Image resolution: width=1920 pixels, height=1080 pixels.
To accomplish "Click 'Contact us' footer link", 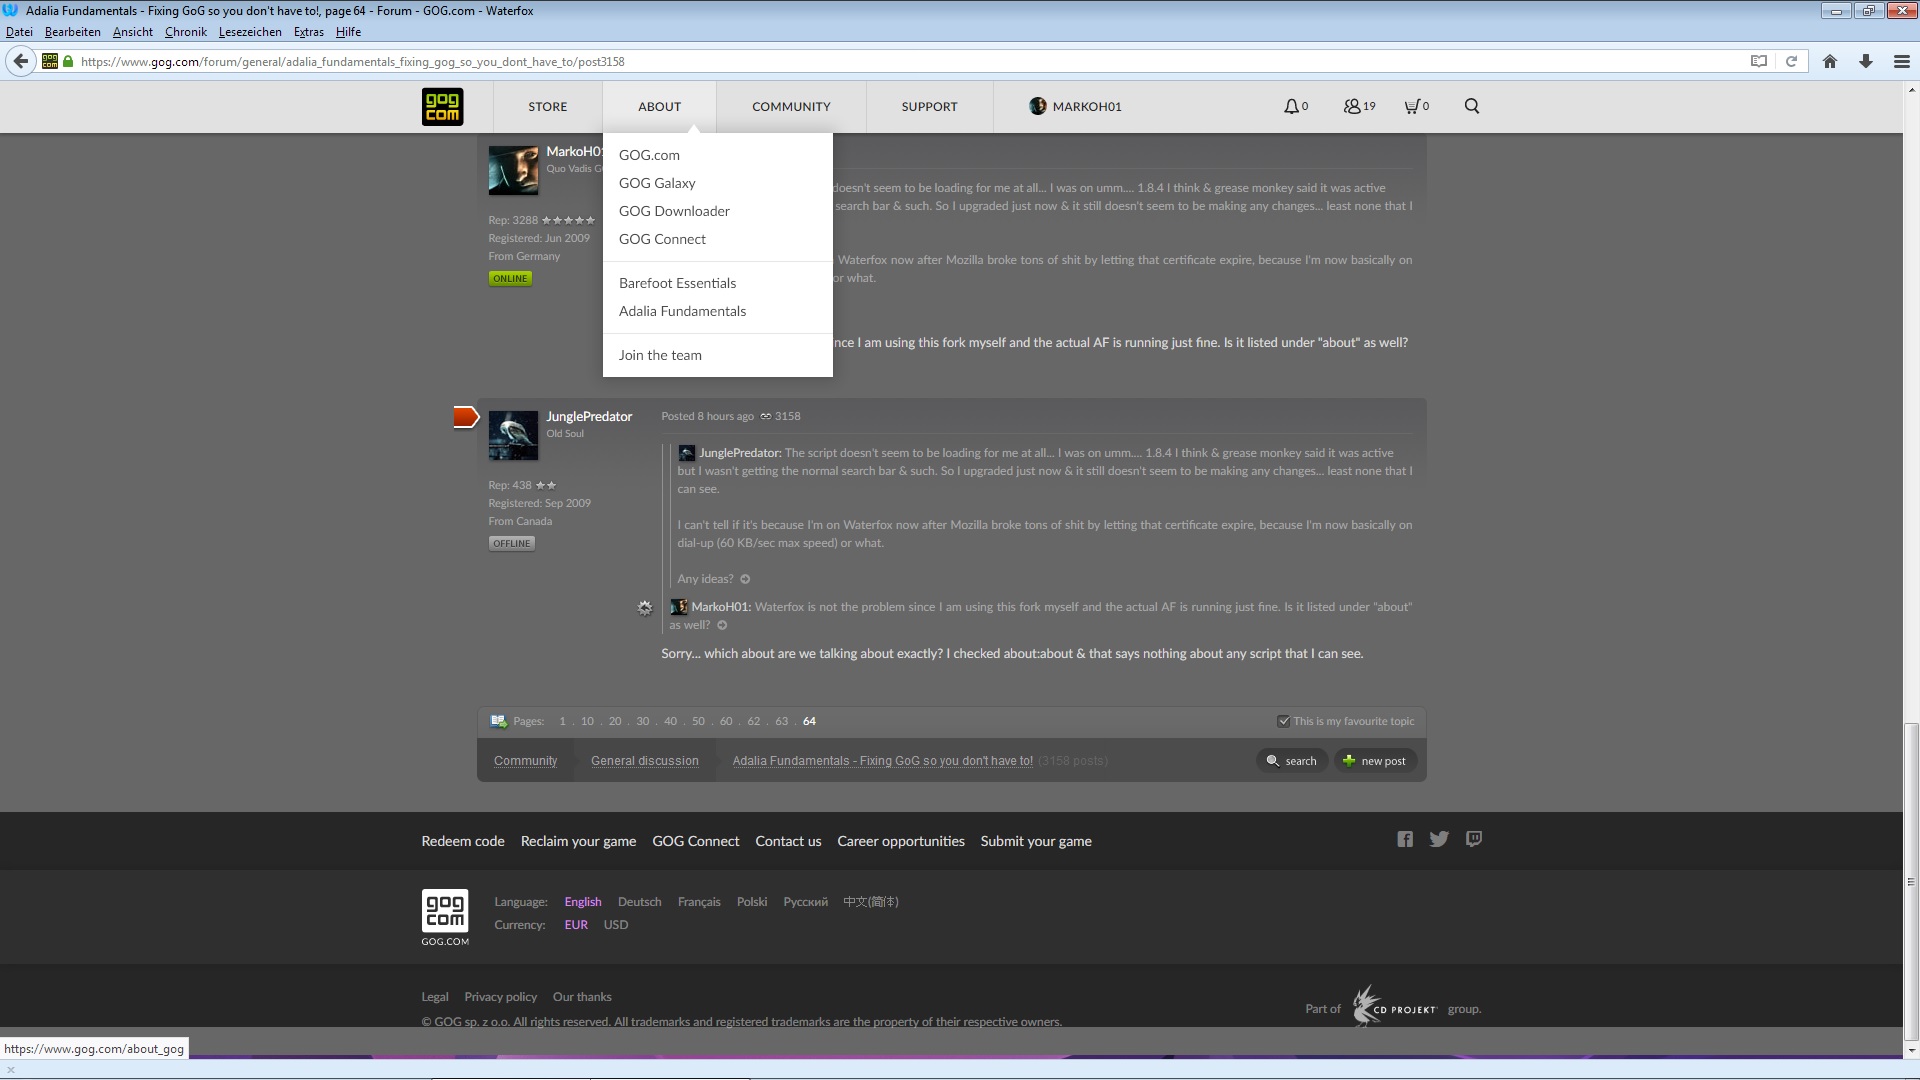I will click(788, 841).
